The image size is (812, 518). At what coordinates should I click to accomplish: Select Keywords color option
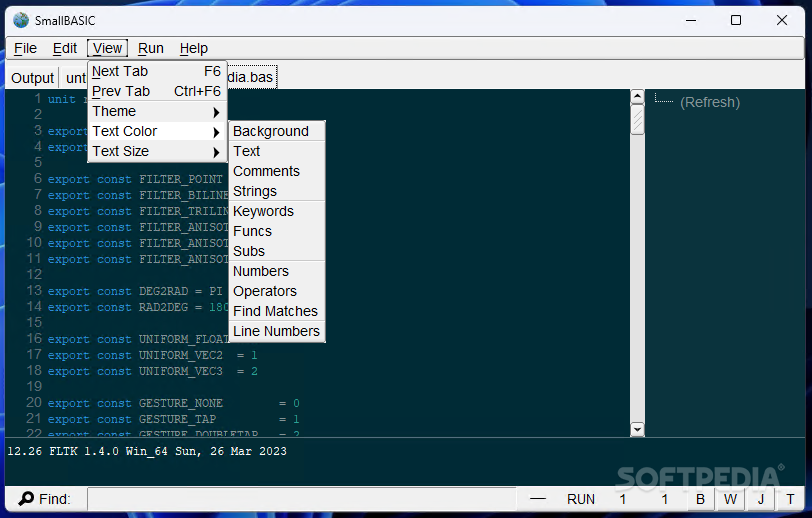pyautogui.click(x=277, y=211)
